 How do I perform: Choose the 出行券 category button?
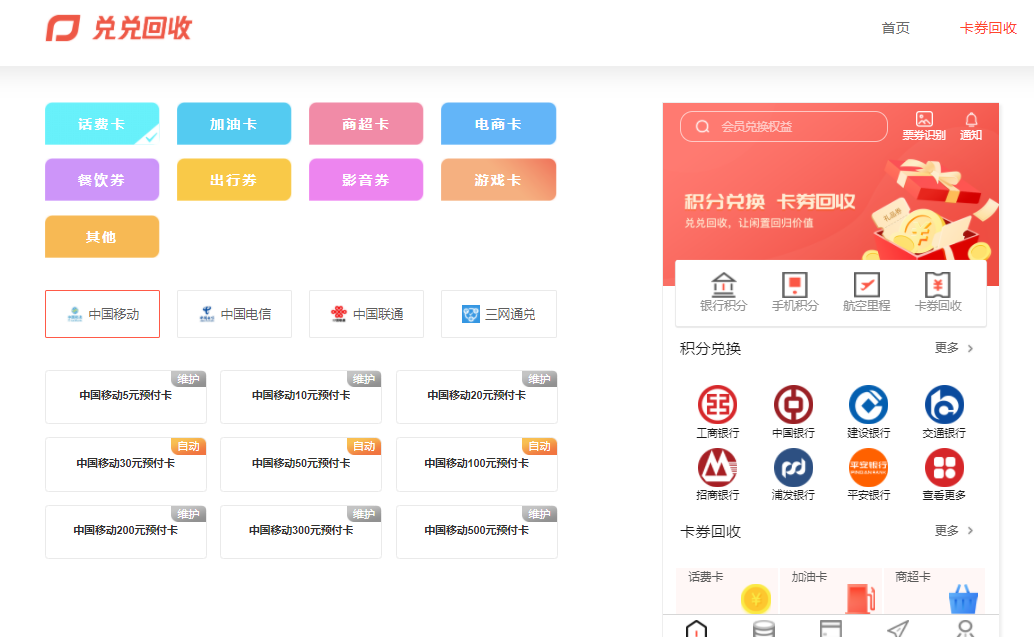pos(234,179)
